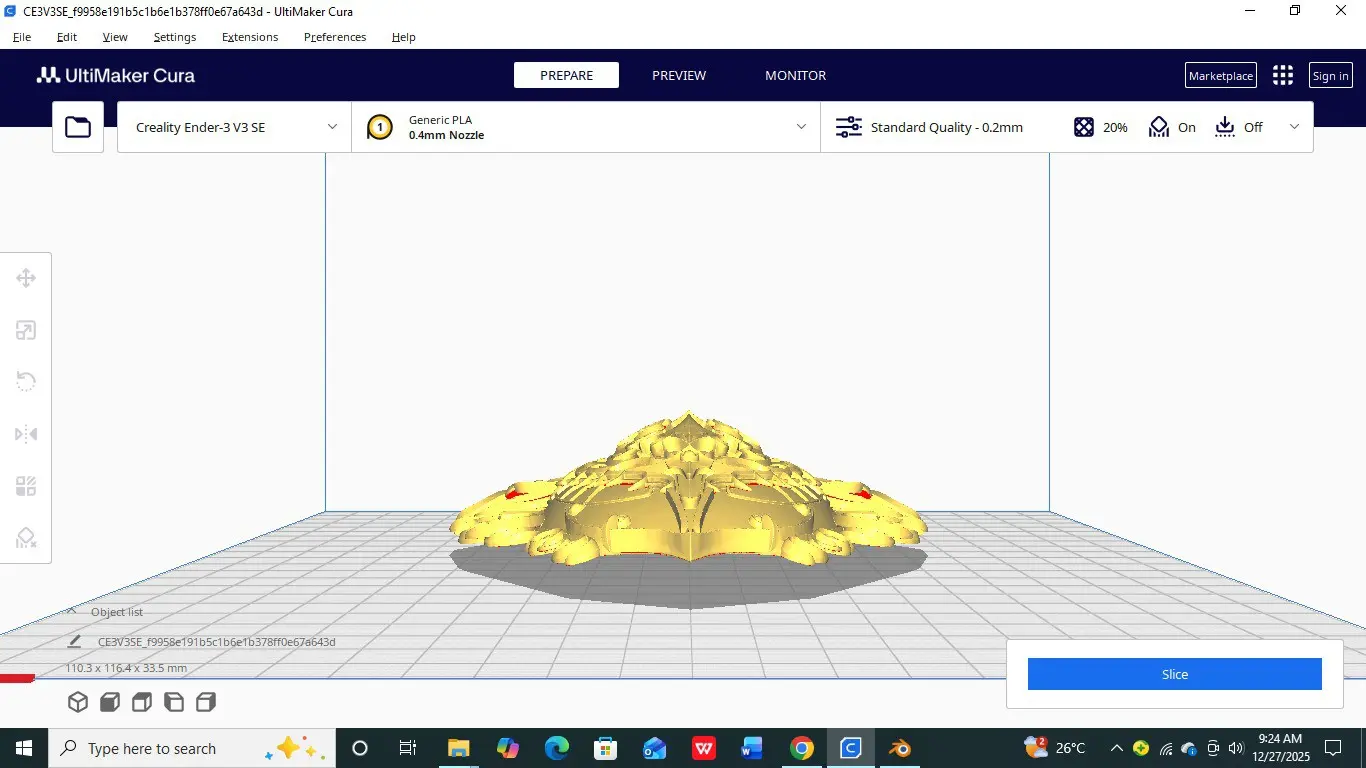Screen dimensions: 1366x768
Task: Open the Preferences menu
Action: pyautogui.click(x=335, y=37)
